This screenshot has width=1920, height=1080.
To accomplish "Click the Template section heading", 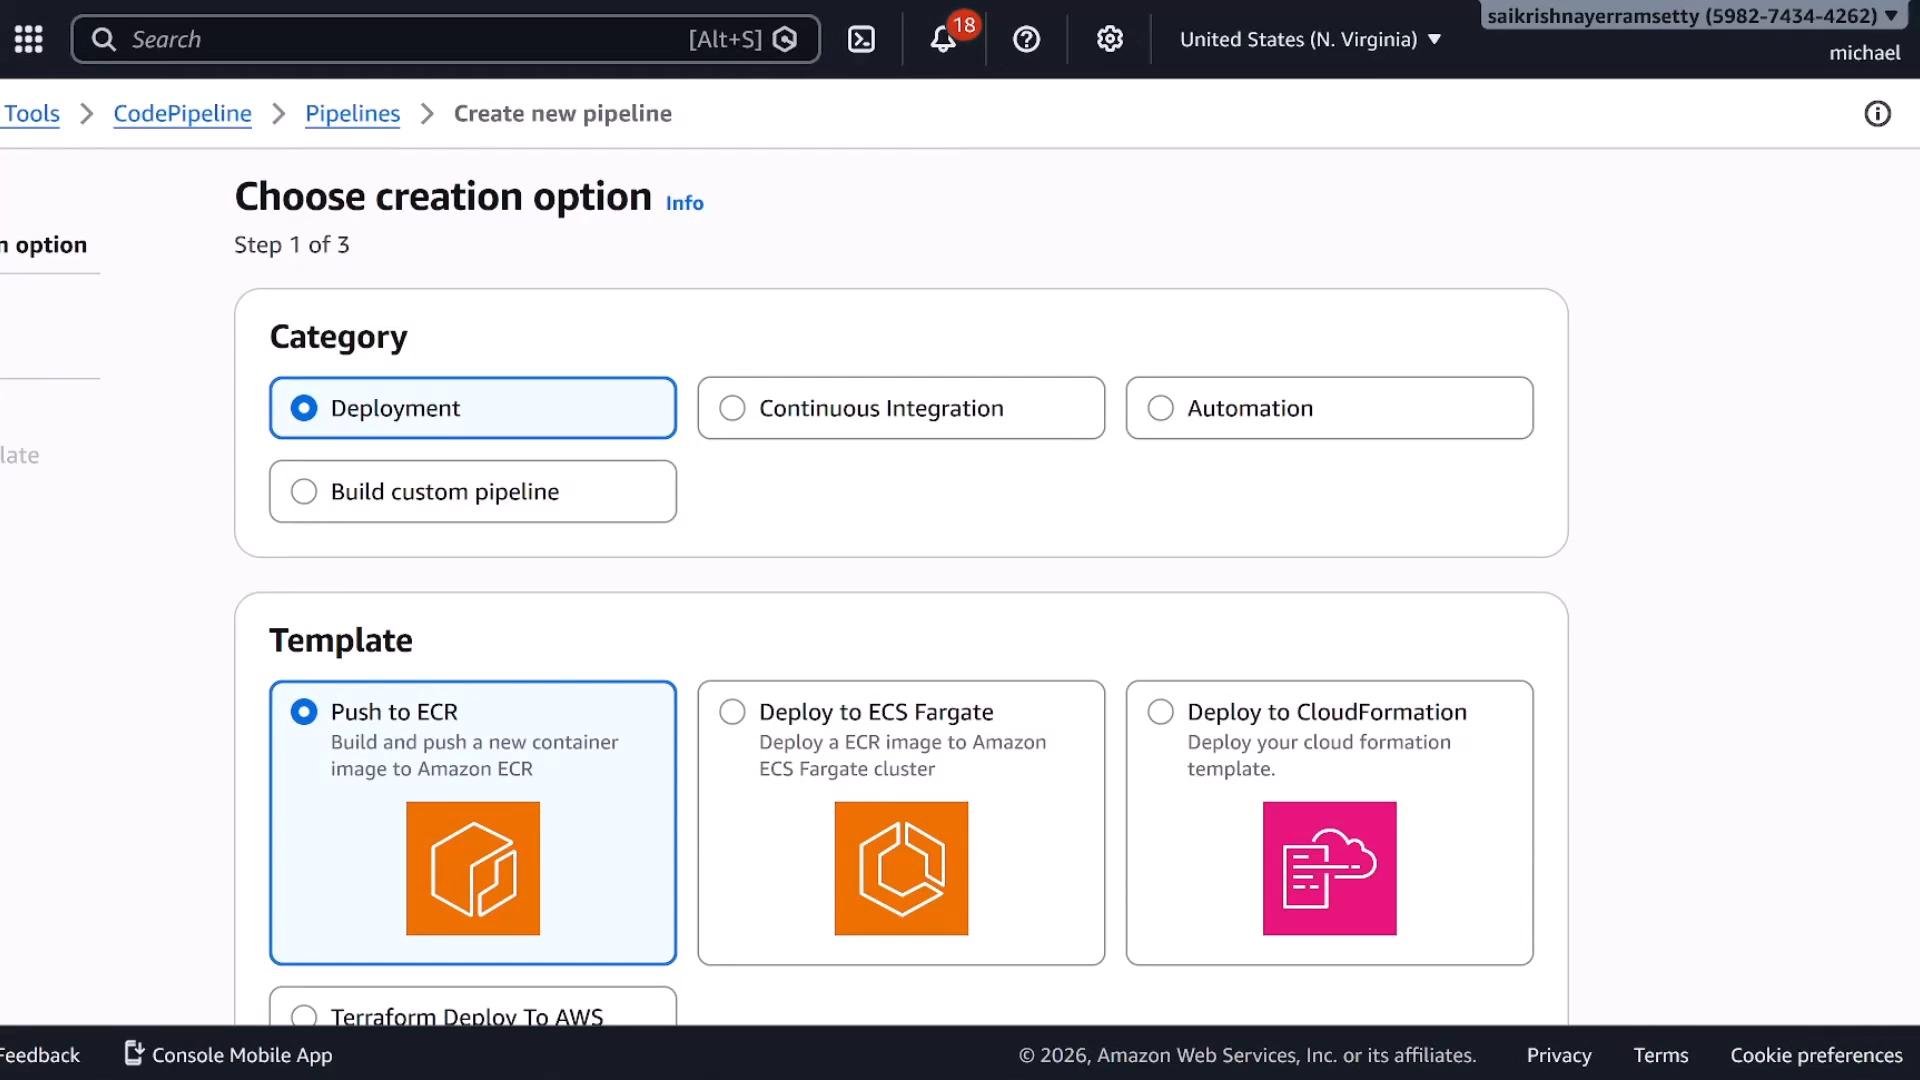I will (340, 640).
